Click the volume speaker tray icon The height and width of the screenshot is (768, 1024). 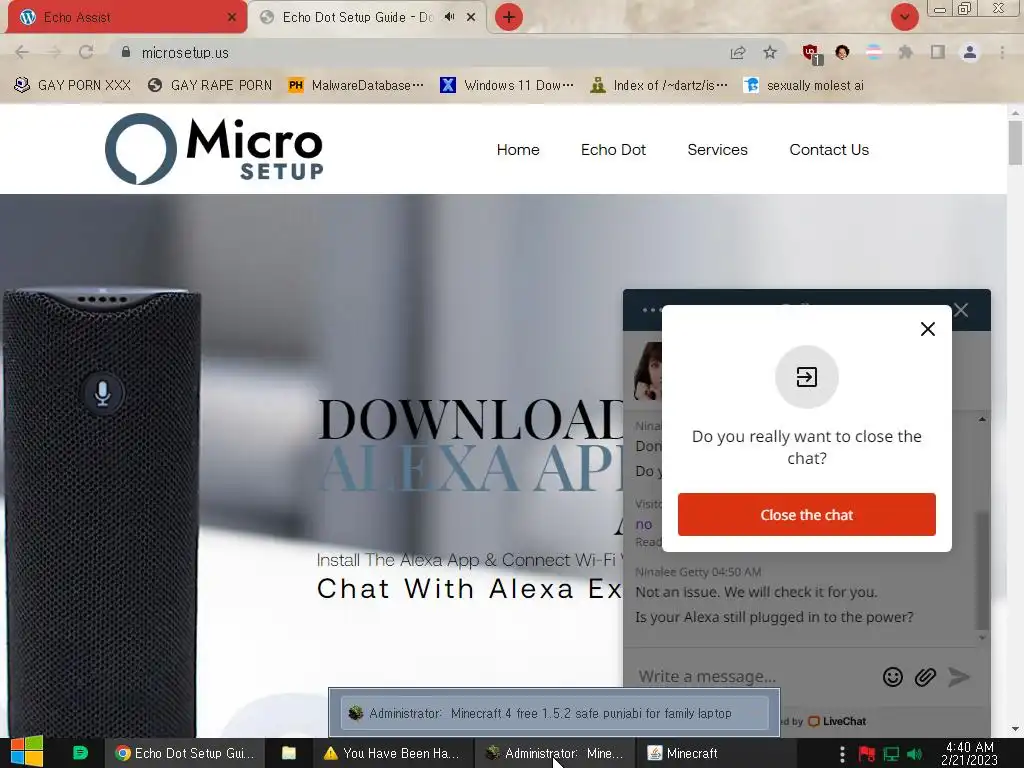click(x=914, y=754)
